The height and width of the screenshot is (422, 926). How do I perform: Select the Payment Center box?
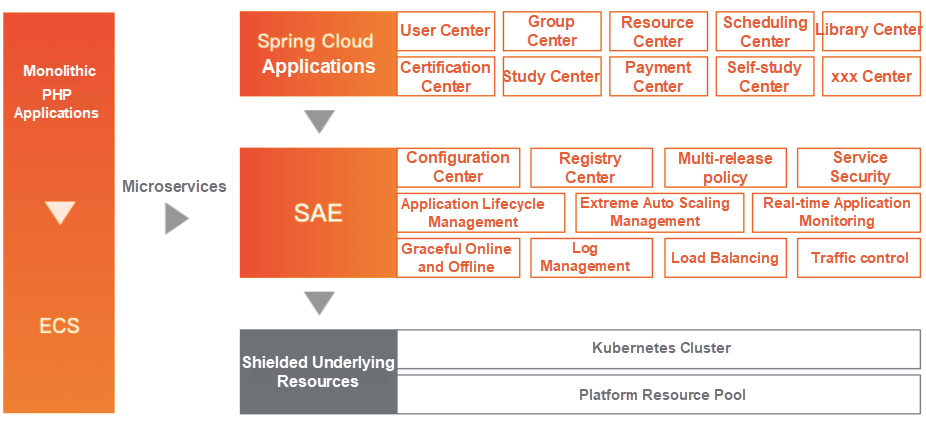658,76
